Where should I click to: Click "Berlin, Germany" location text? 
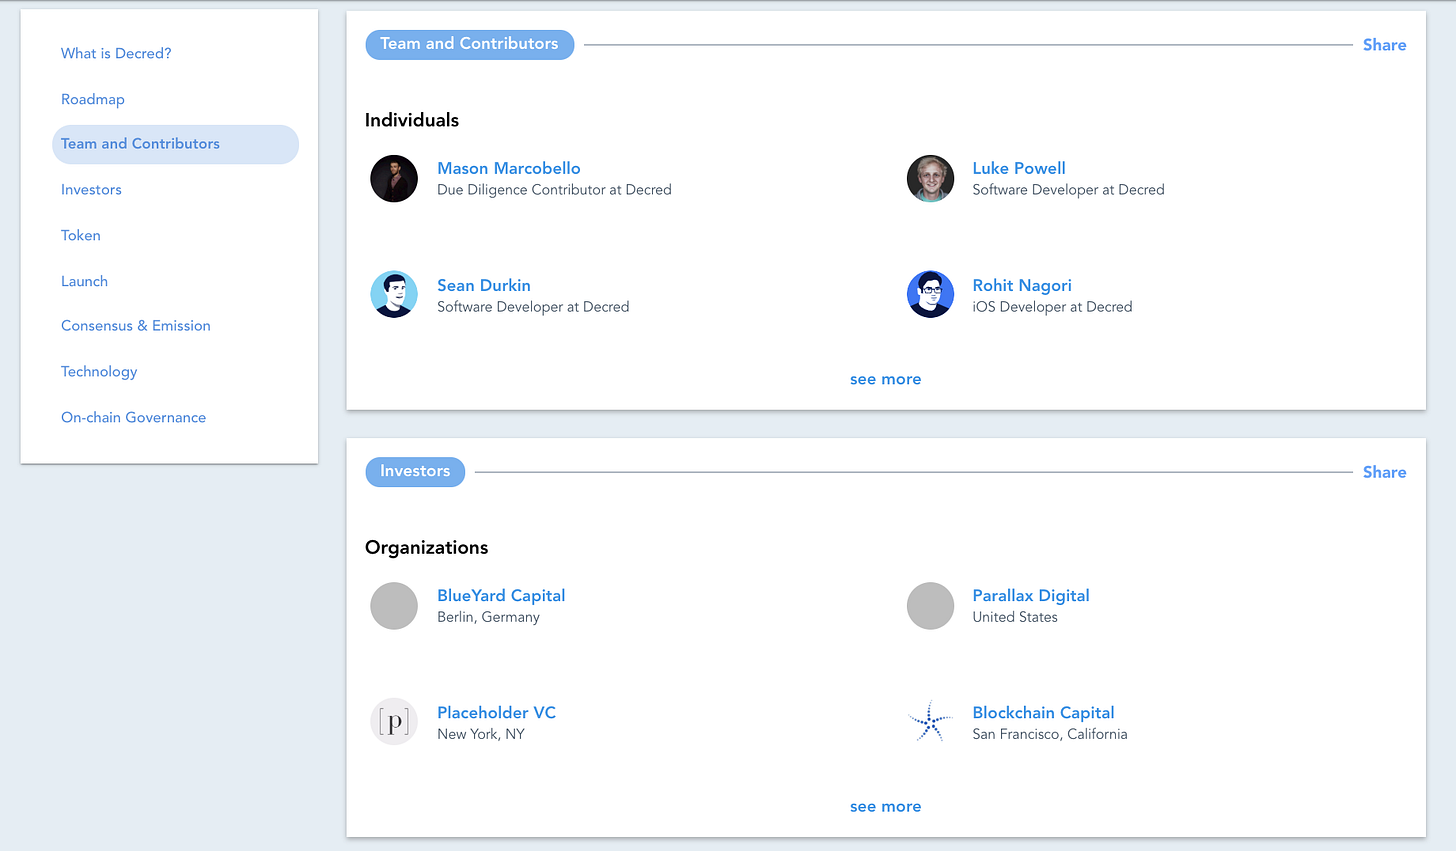[x=488, y=617]
